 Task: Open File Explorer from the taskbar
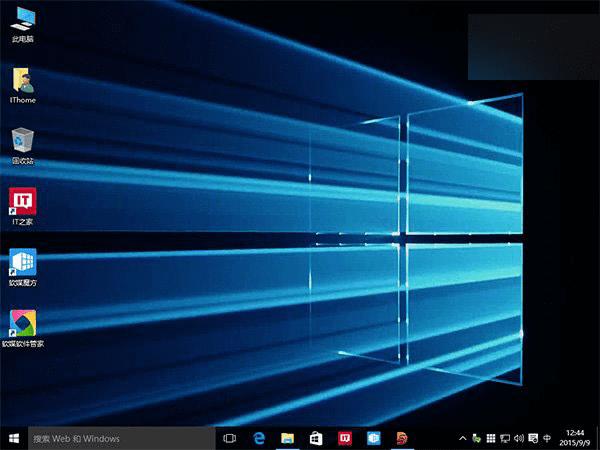pyautogui.click(x=287, y=439)
